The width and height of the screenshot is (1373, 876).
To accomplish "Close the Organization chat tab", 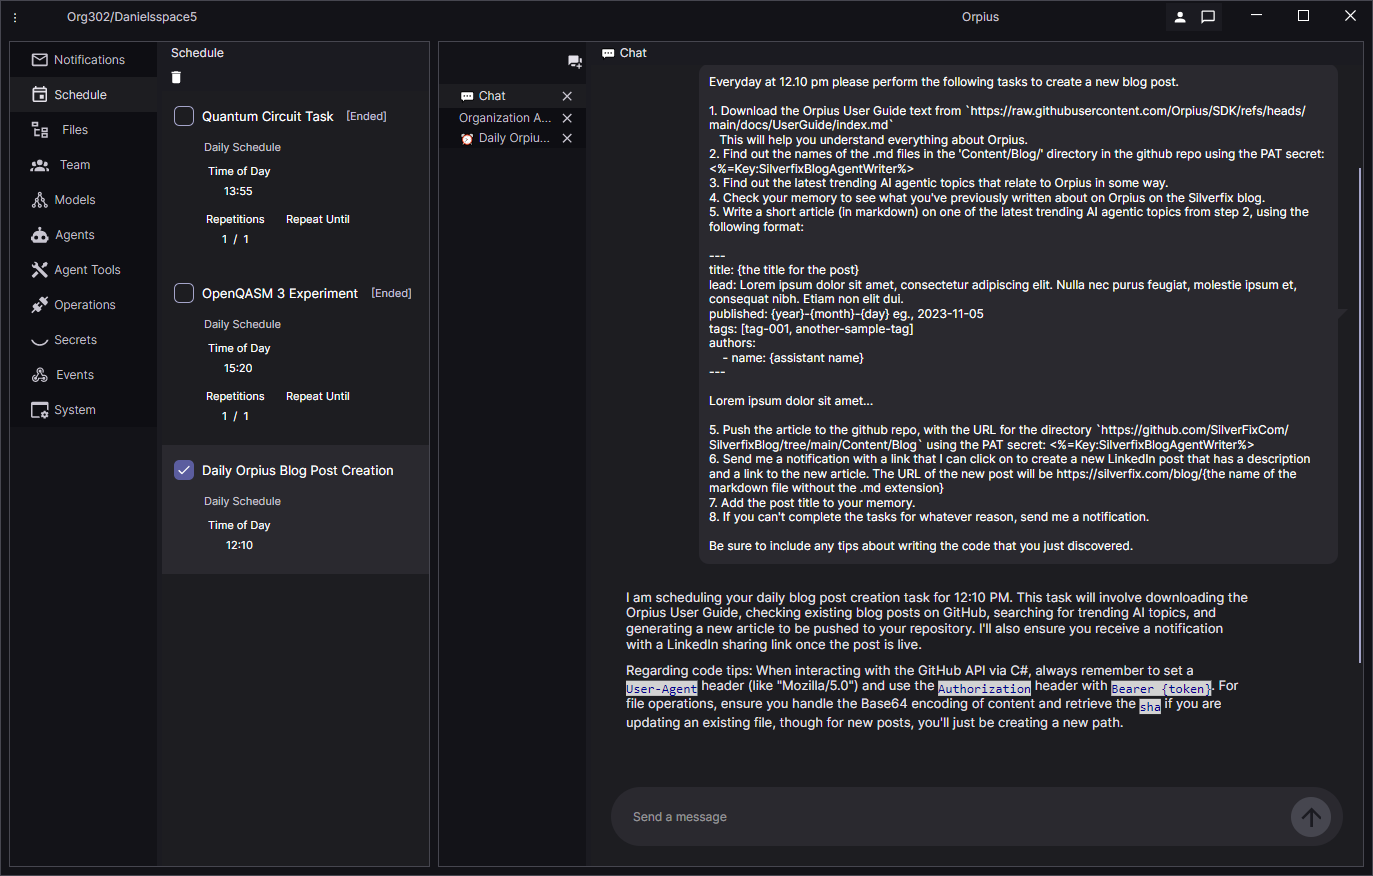I will click(x=567, y=117).
